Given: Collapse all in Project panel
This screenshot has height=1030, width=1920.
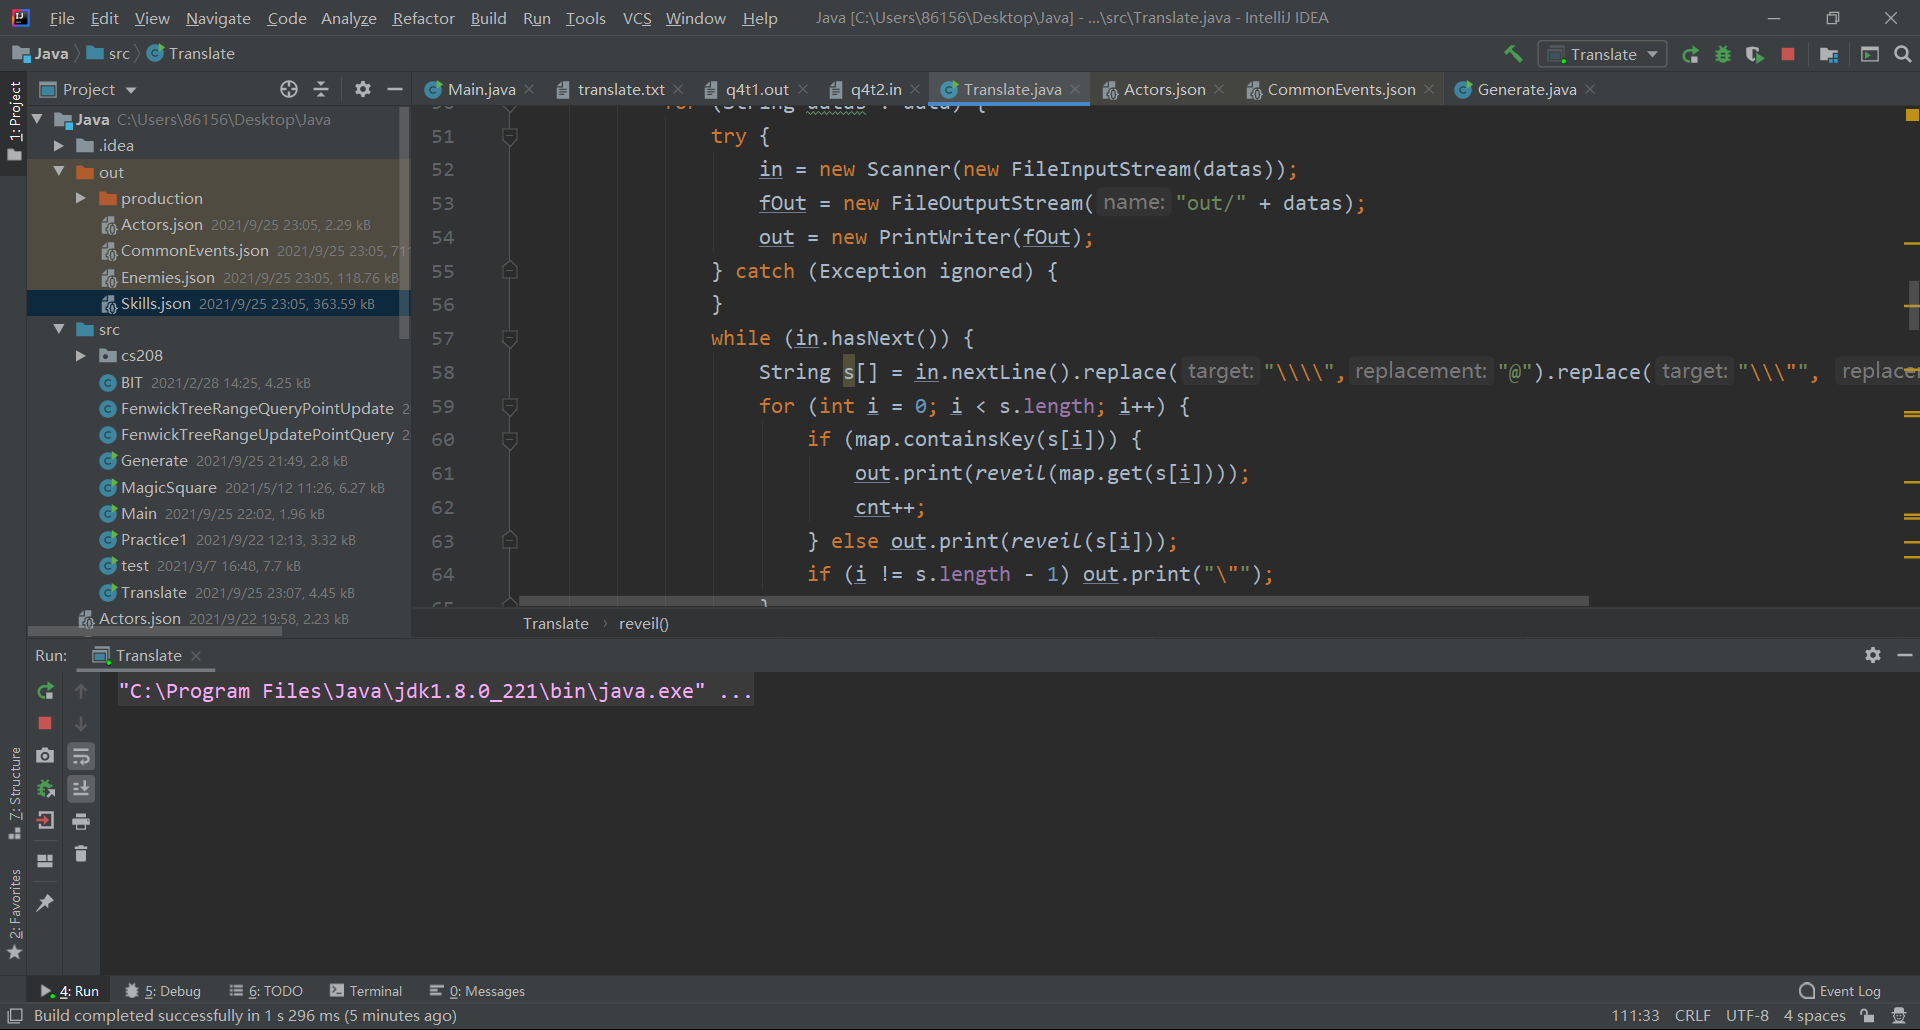Looking at the screenshot, I should (321, 89).
